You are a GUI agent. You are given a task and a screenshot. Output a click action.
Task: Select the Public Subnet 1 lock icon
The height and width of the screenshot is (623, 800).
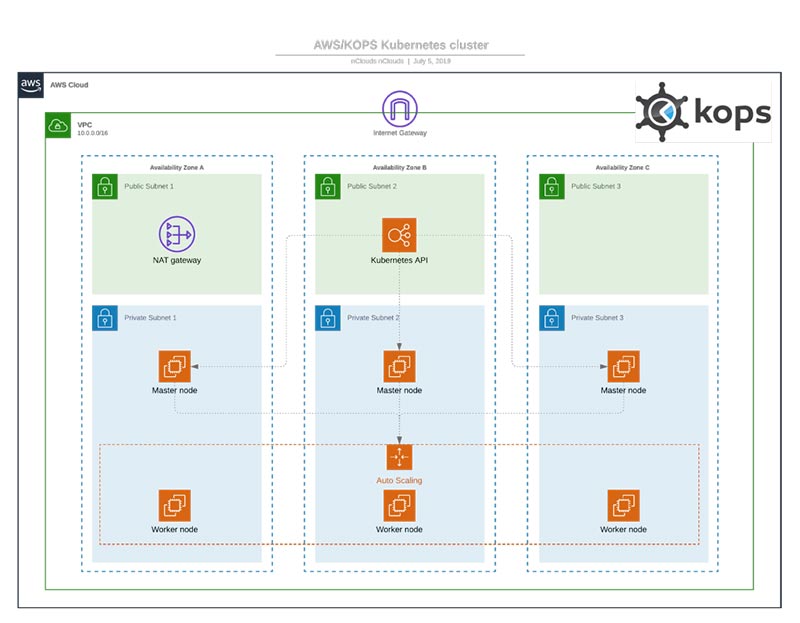(105, 187)
